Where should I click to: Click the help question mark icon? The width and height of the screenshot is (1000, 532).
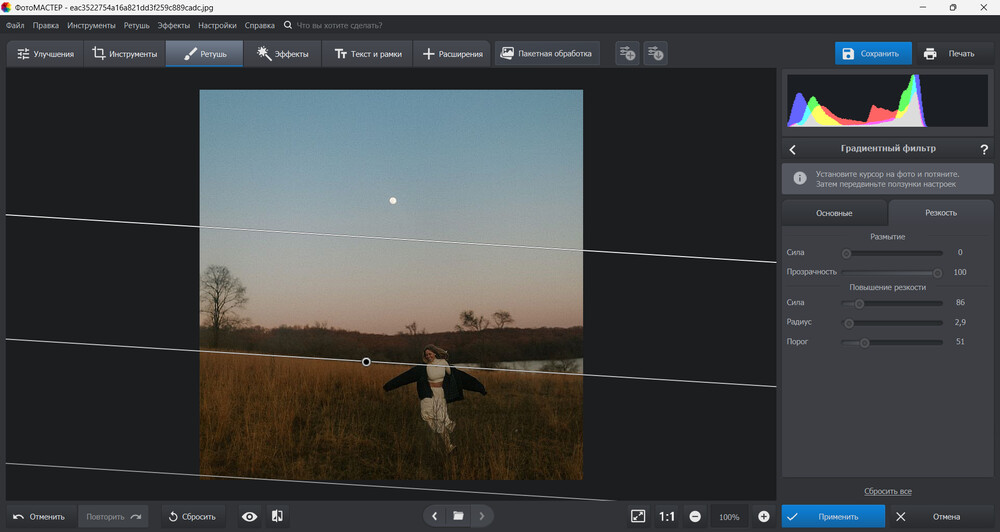pyautogui.click(x=984, y=149)
